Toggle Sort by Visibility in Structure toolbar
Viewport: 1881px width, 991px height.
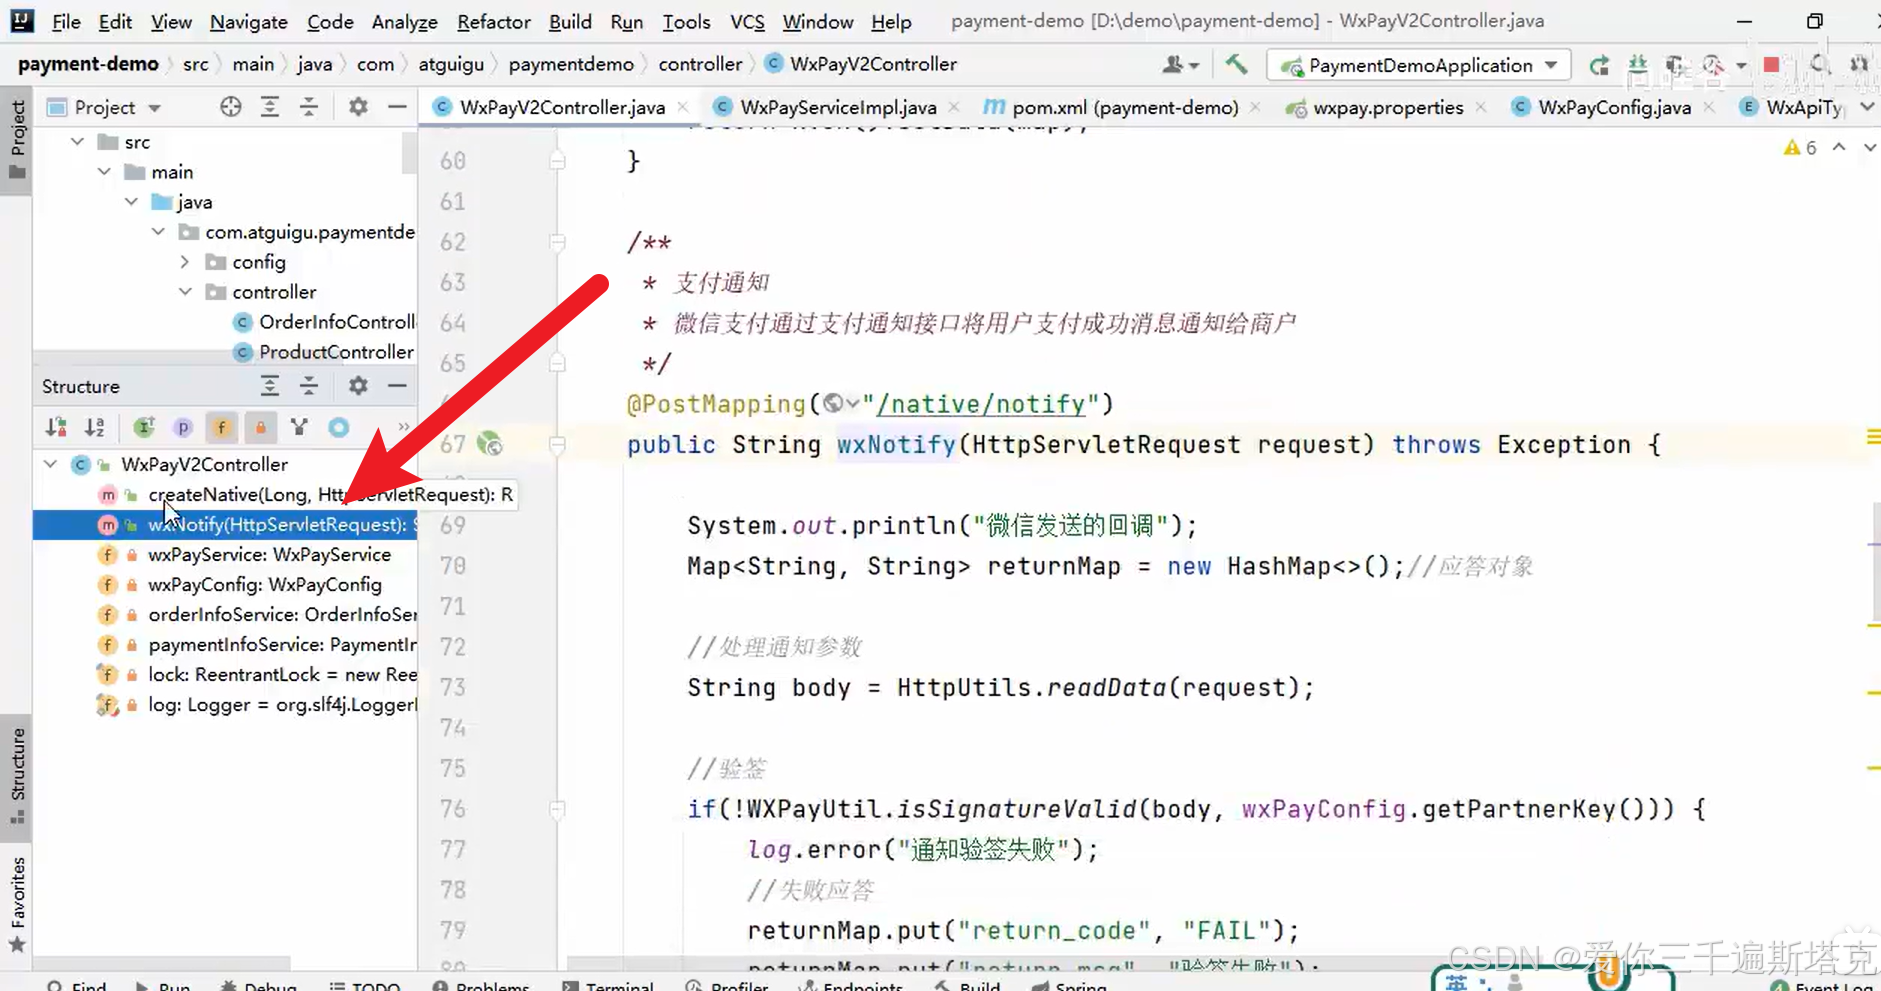[56, 428]
